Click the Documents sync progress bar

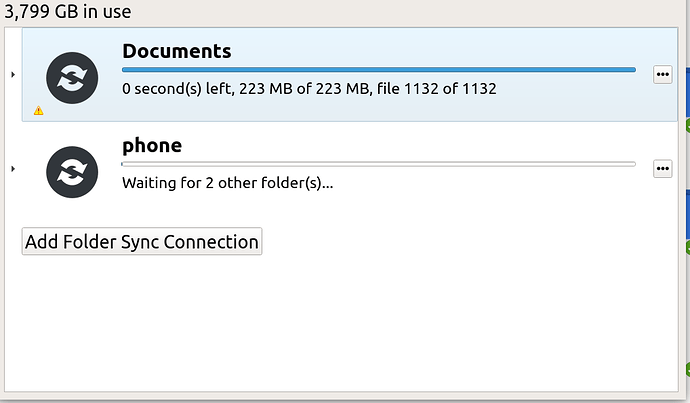[x=378, y=70]
